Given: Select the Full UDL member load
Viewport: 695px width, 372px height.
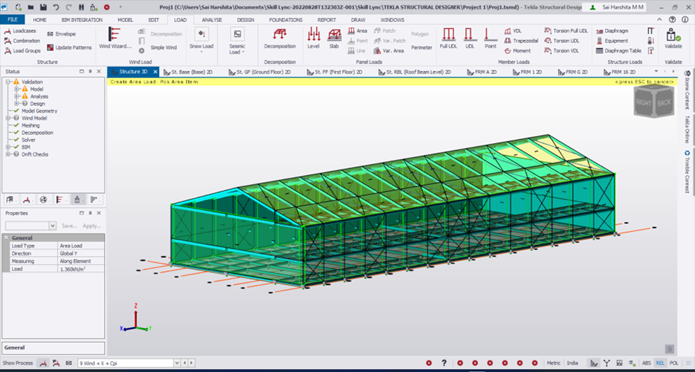Looking at the screenshot, I should pos(448,38).
